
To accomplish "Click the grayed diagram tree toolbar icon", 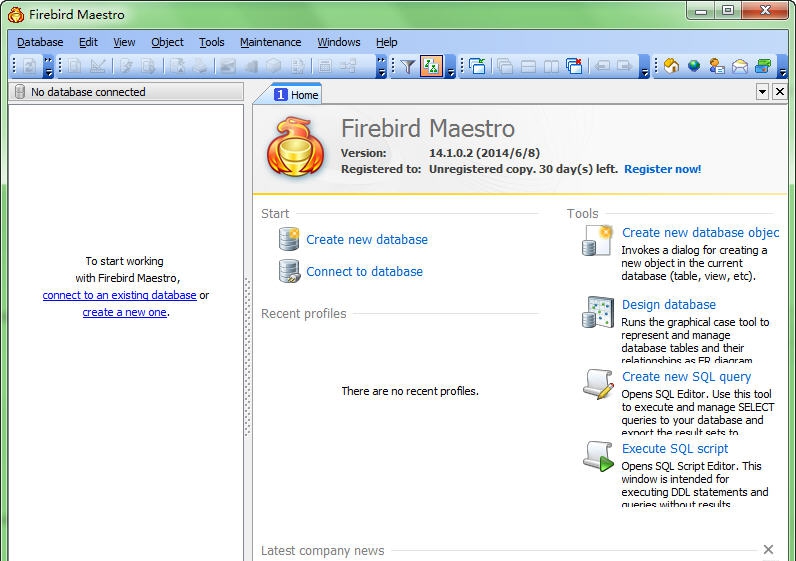I will pos(349,67).
